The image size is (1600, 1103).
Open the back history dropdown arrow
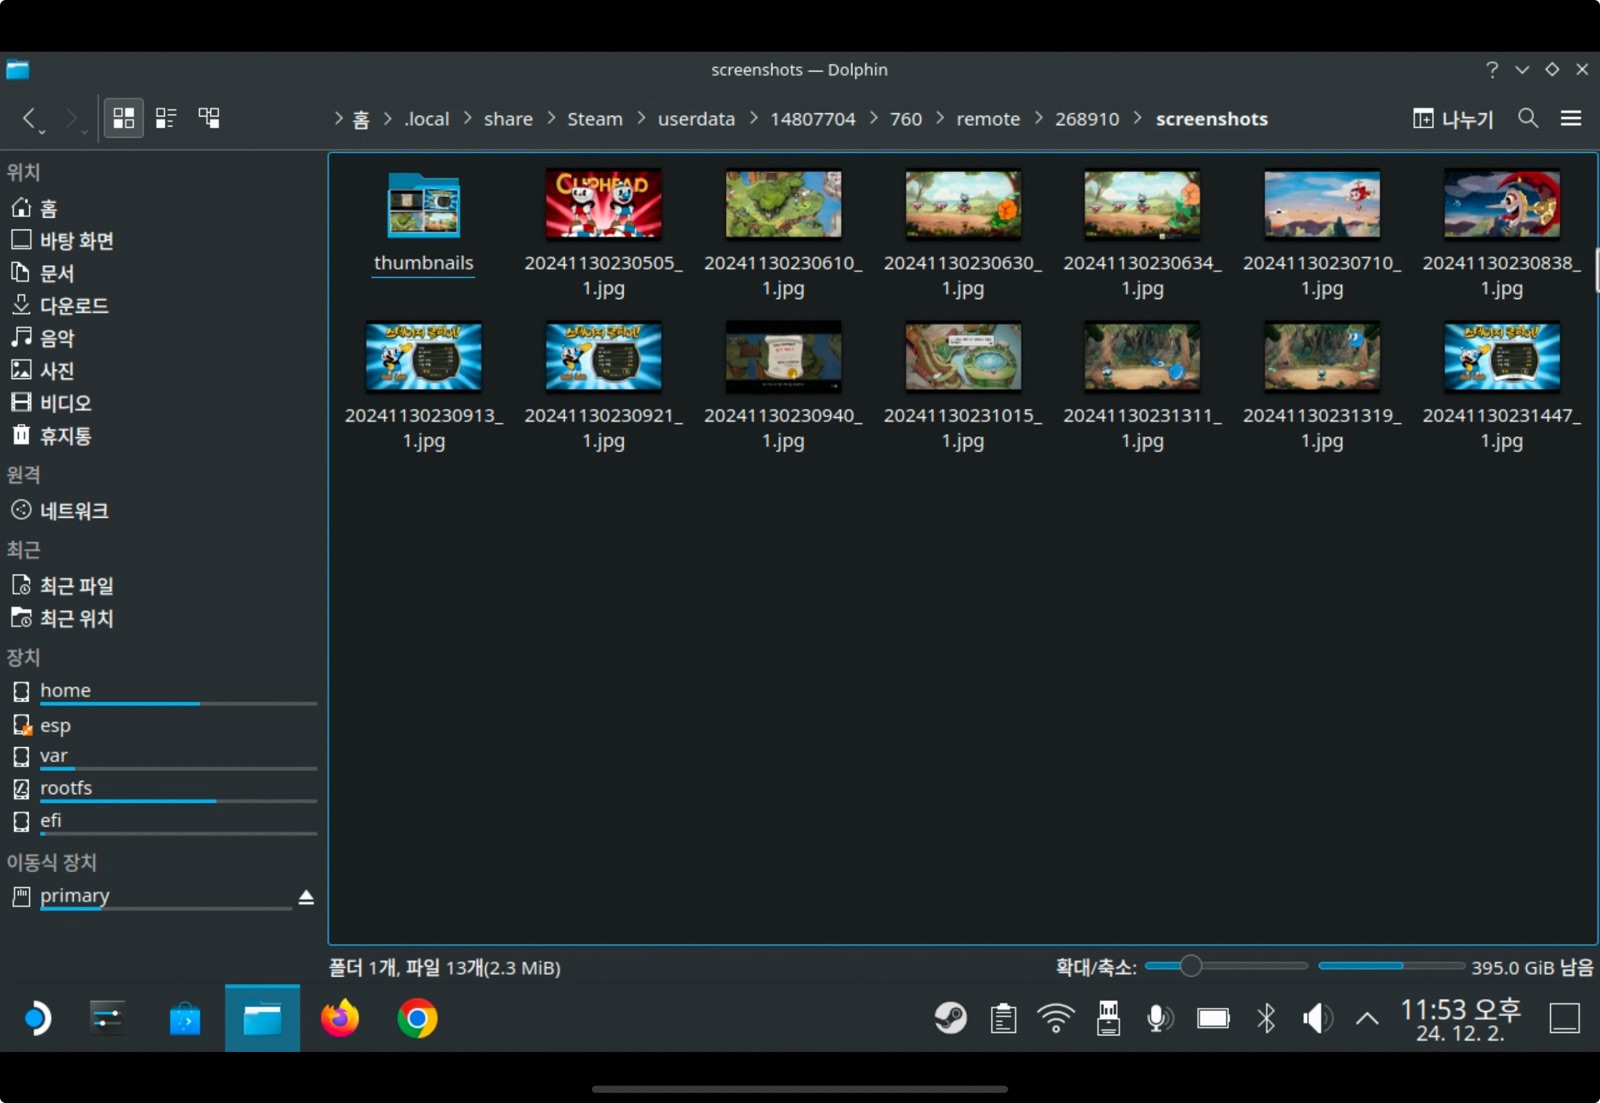click(42, 132)
